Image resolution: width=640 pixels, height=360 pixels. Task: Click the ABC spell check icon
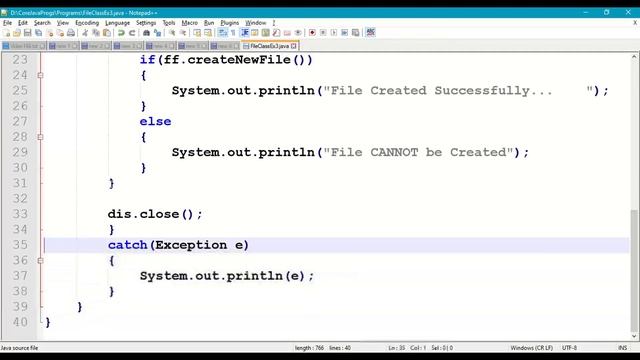(x=370, y=33)
